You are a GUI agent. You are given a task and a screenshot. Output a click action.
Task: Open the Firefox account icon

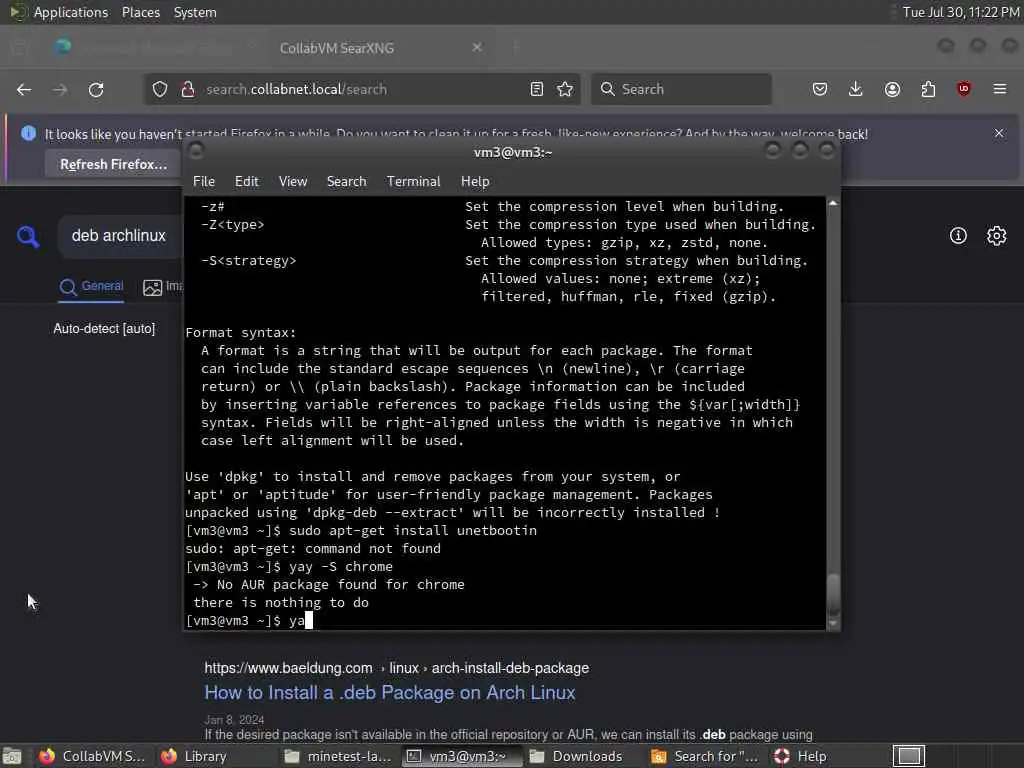click(892, 89)
